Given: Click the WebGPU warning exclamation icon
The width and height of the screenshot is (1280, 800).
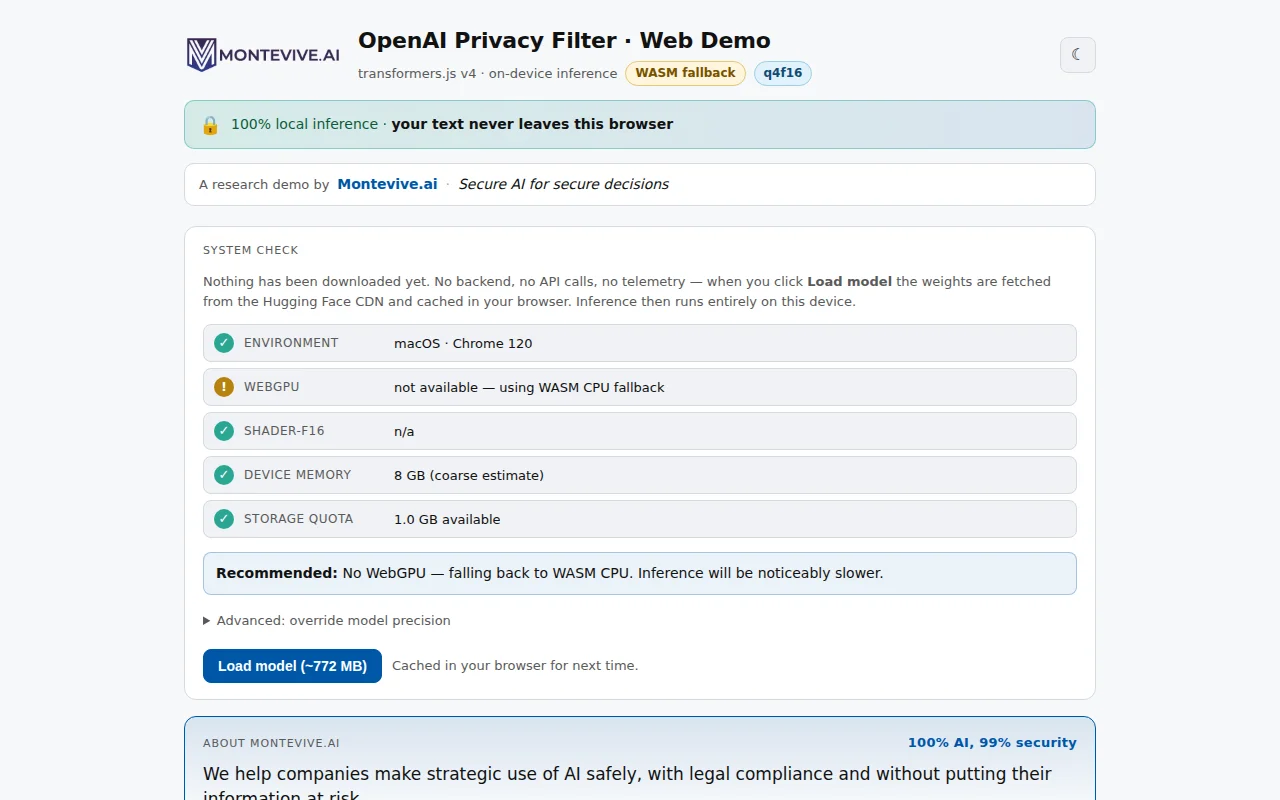Looking at the screenshot, I should pos(224,387).
